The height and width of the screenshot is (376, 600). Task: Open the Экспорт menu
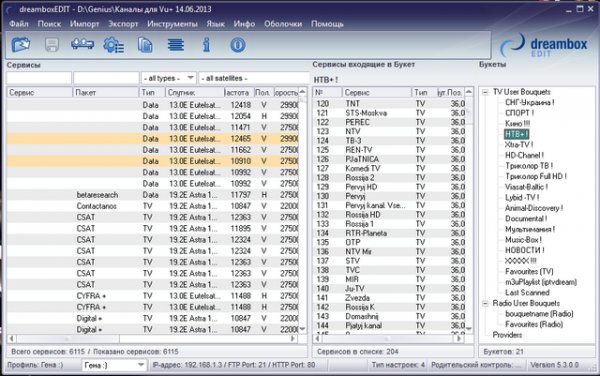point(123,24)
